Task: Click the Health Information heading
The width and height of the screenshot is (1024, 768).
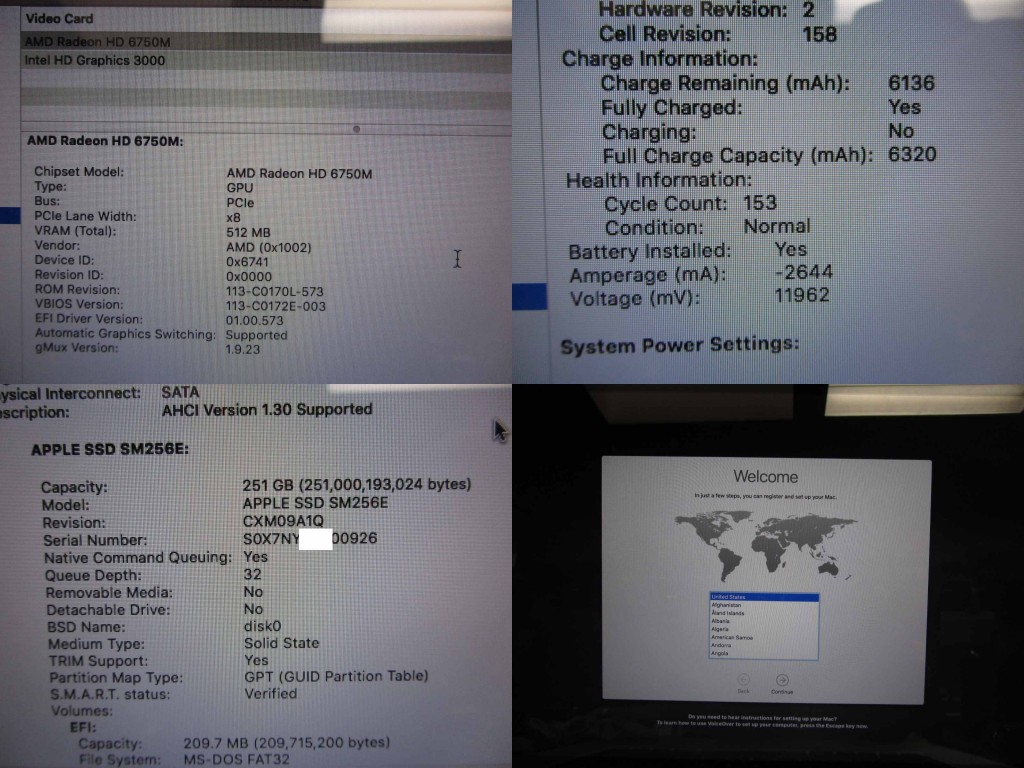Action: [659, 180]
